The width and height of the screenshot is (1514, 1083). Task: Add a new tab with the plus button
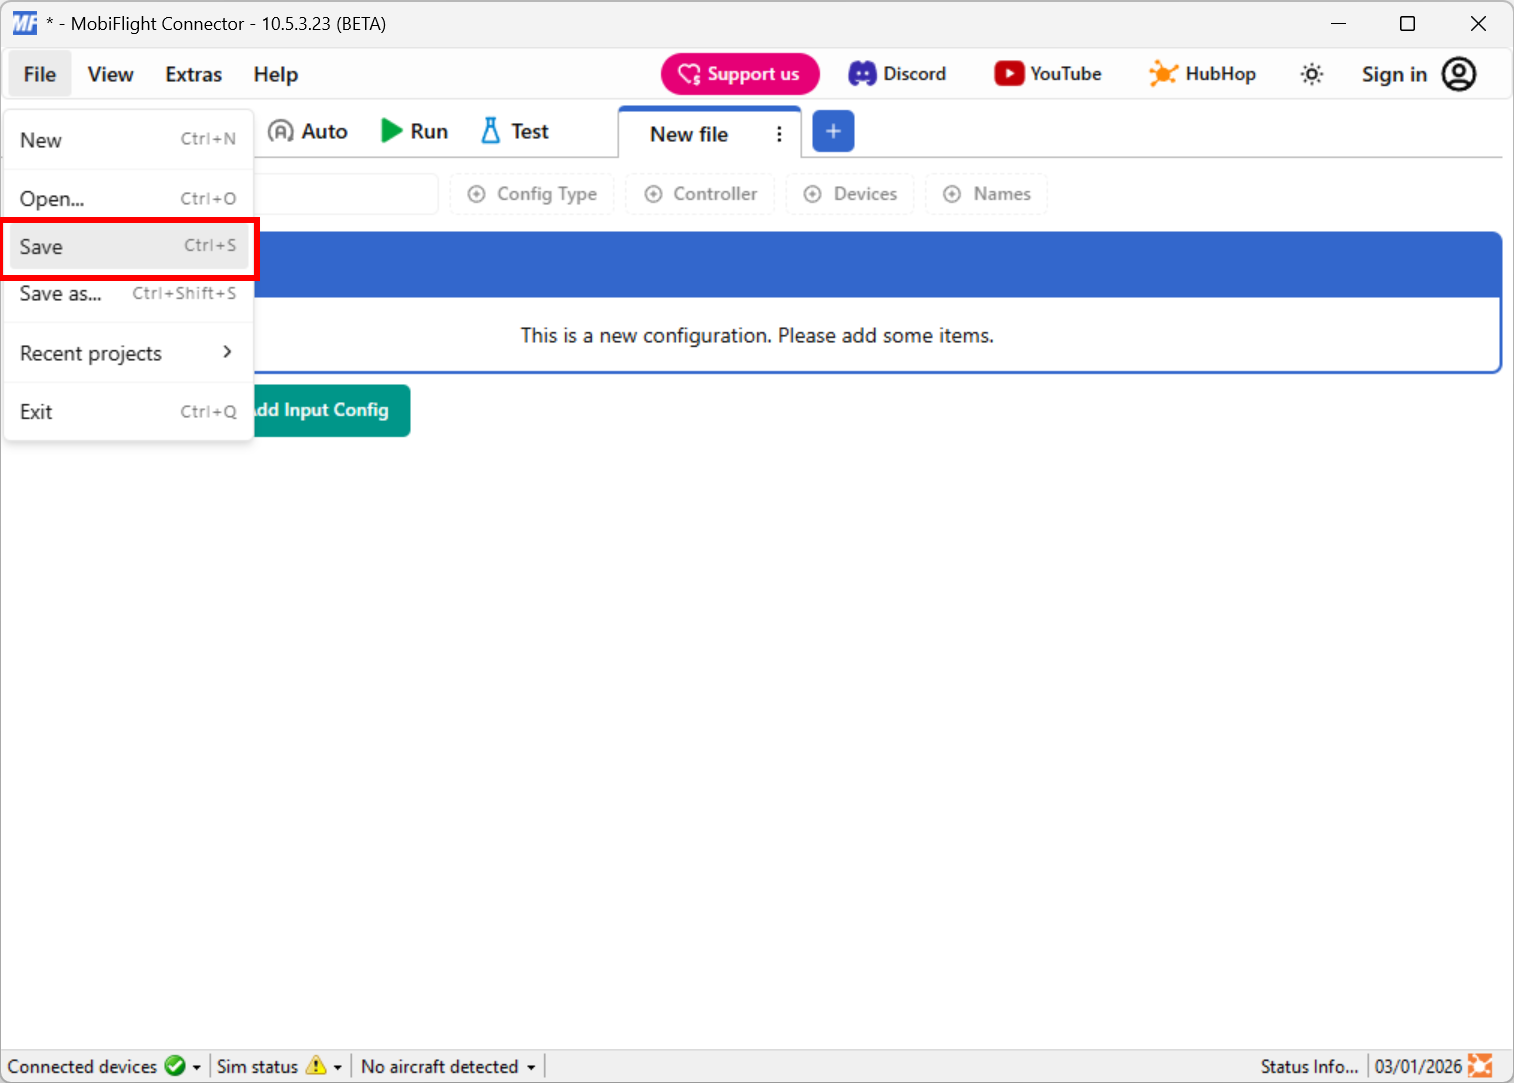(833, 131)
